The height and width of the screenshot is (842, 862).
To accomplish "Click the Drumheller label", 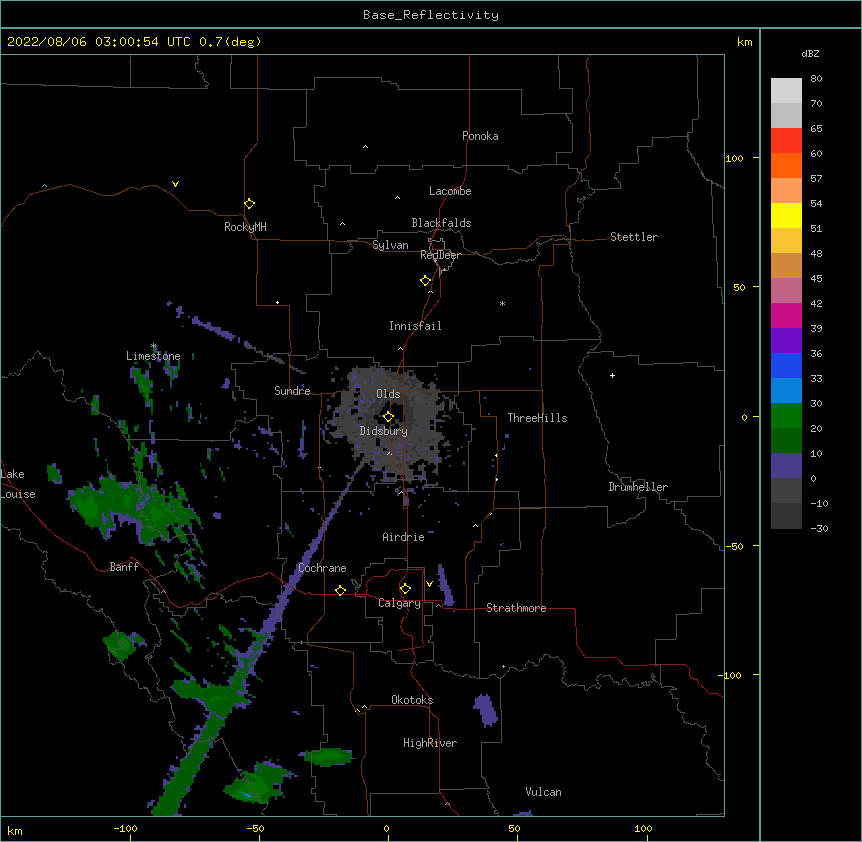I will point(638,487).
